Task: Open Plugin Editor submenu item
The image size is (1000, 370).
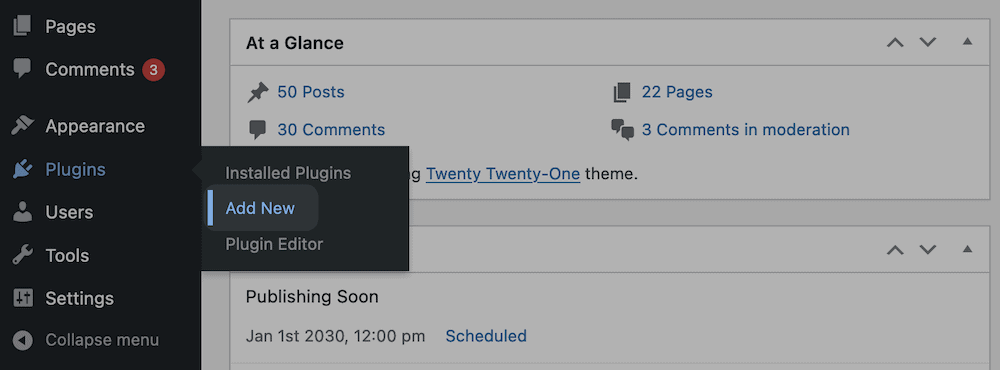Action: (274, 244)
